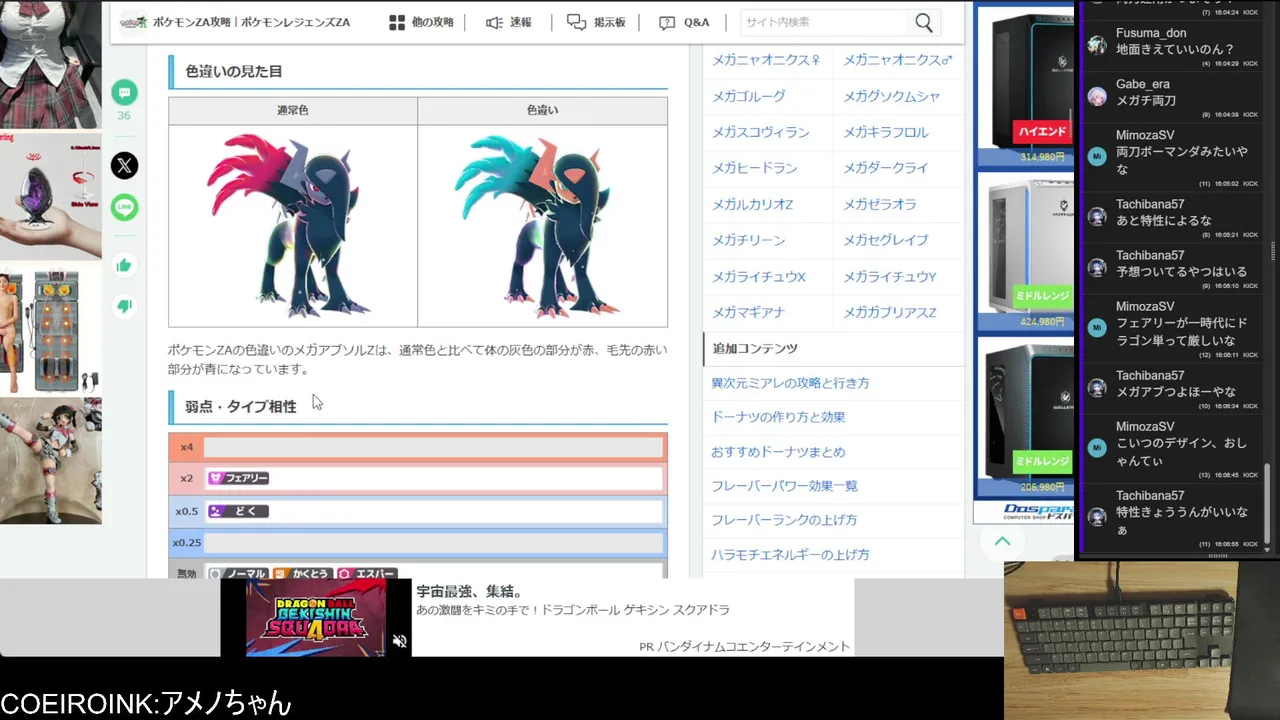Click the thumbs up icon

[x=124, y=265]
